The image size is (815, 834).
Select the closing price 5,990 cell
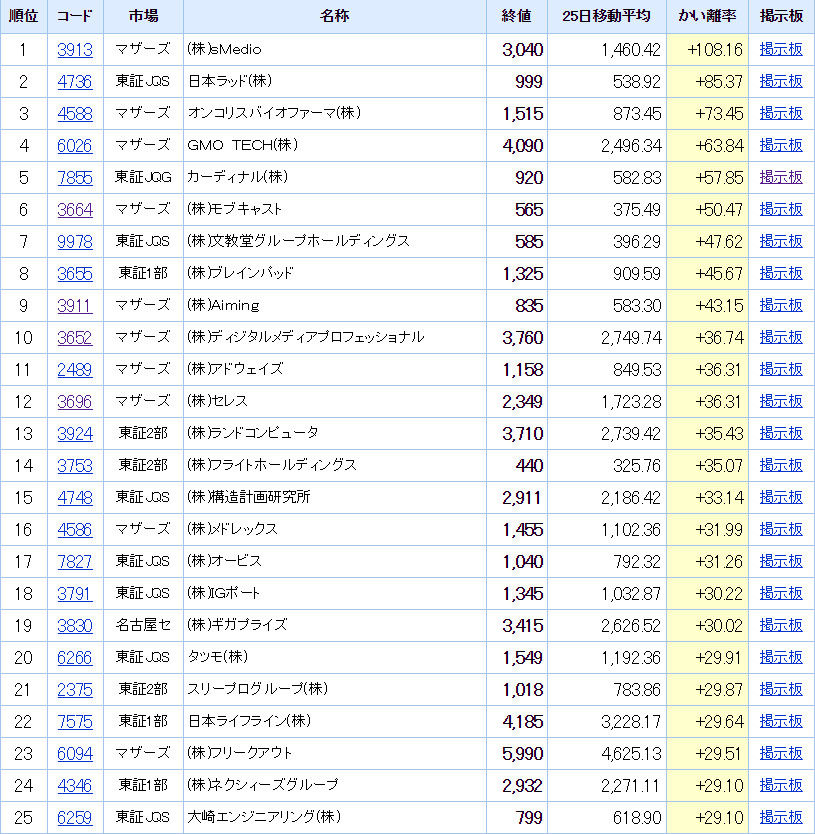click(x=517, y=753)
